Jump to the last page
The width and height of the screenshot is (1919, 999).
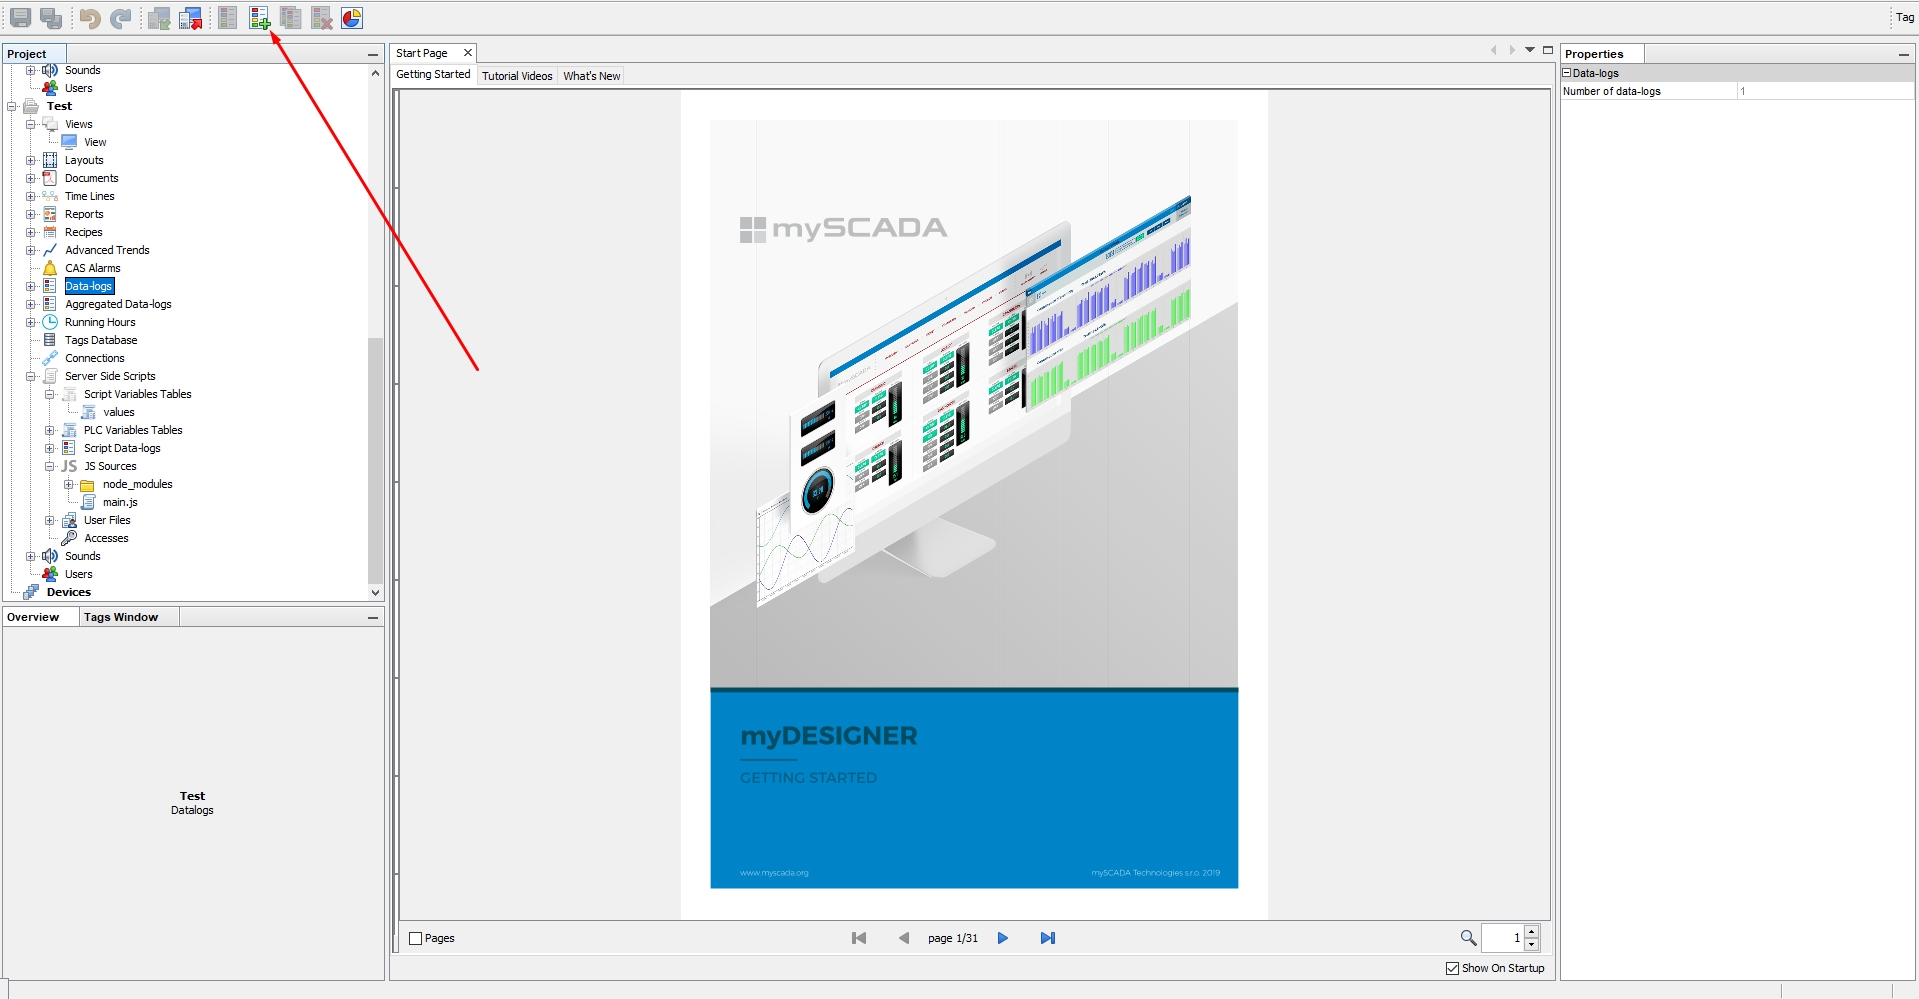tap(1047, 938)
